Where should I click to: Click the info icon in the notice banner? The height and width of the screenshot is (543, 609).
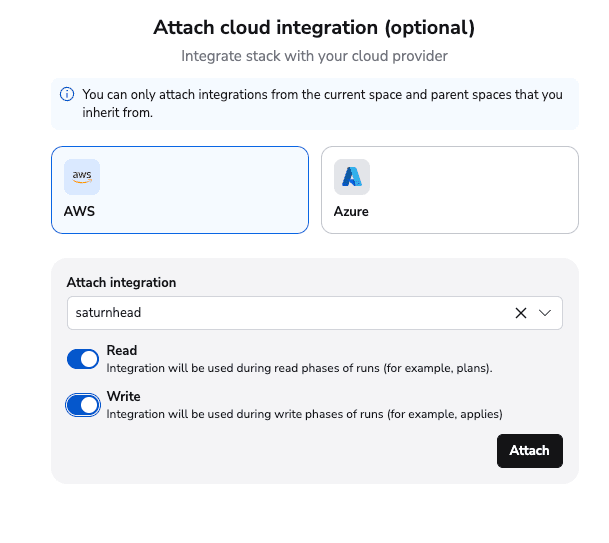tap(67, 94)
